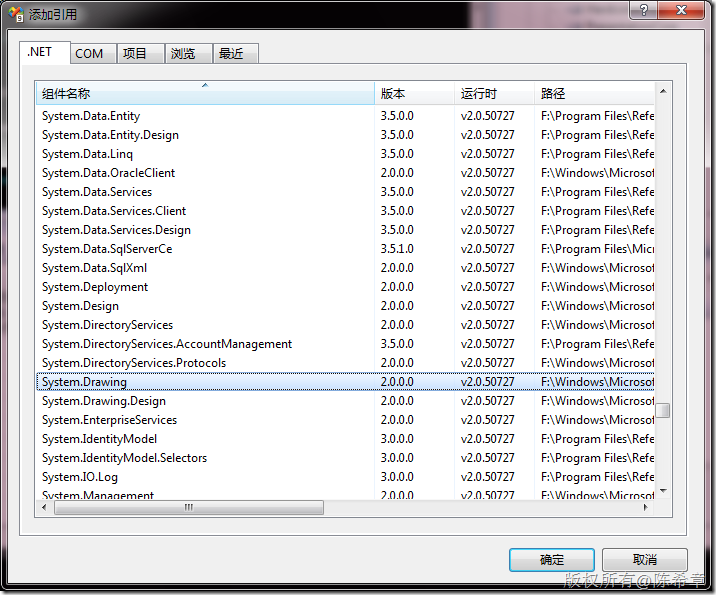716x595 pixels.
Task: Click the horizontal scrollbar right arrow
Action: coord(646,507)
